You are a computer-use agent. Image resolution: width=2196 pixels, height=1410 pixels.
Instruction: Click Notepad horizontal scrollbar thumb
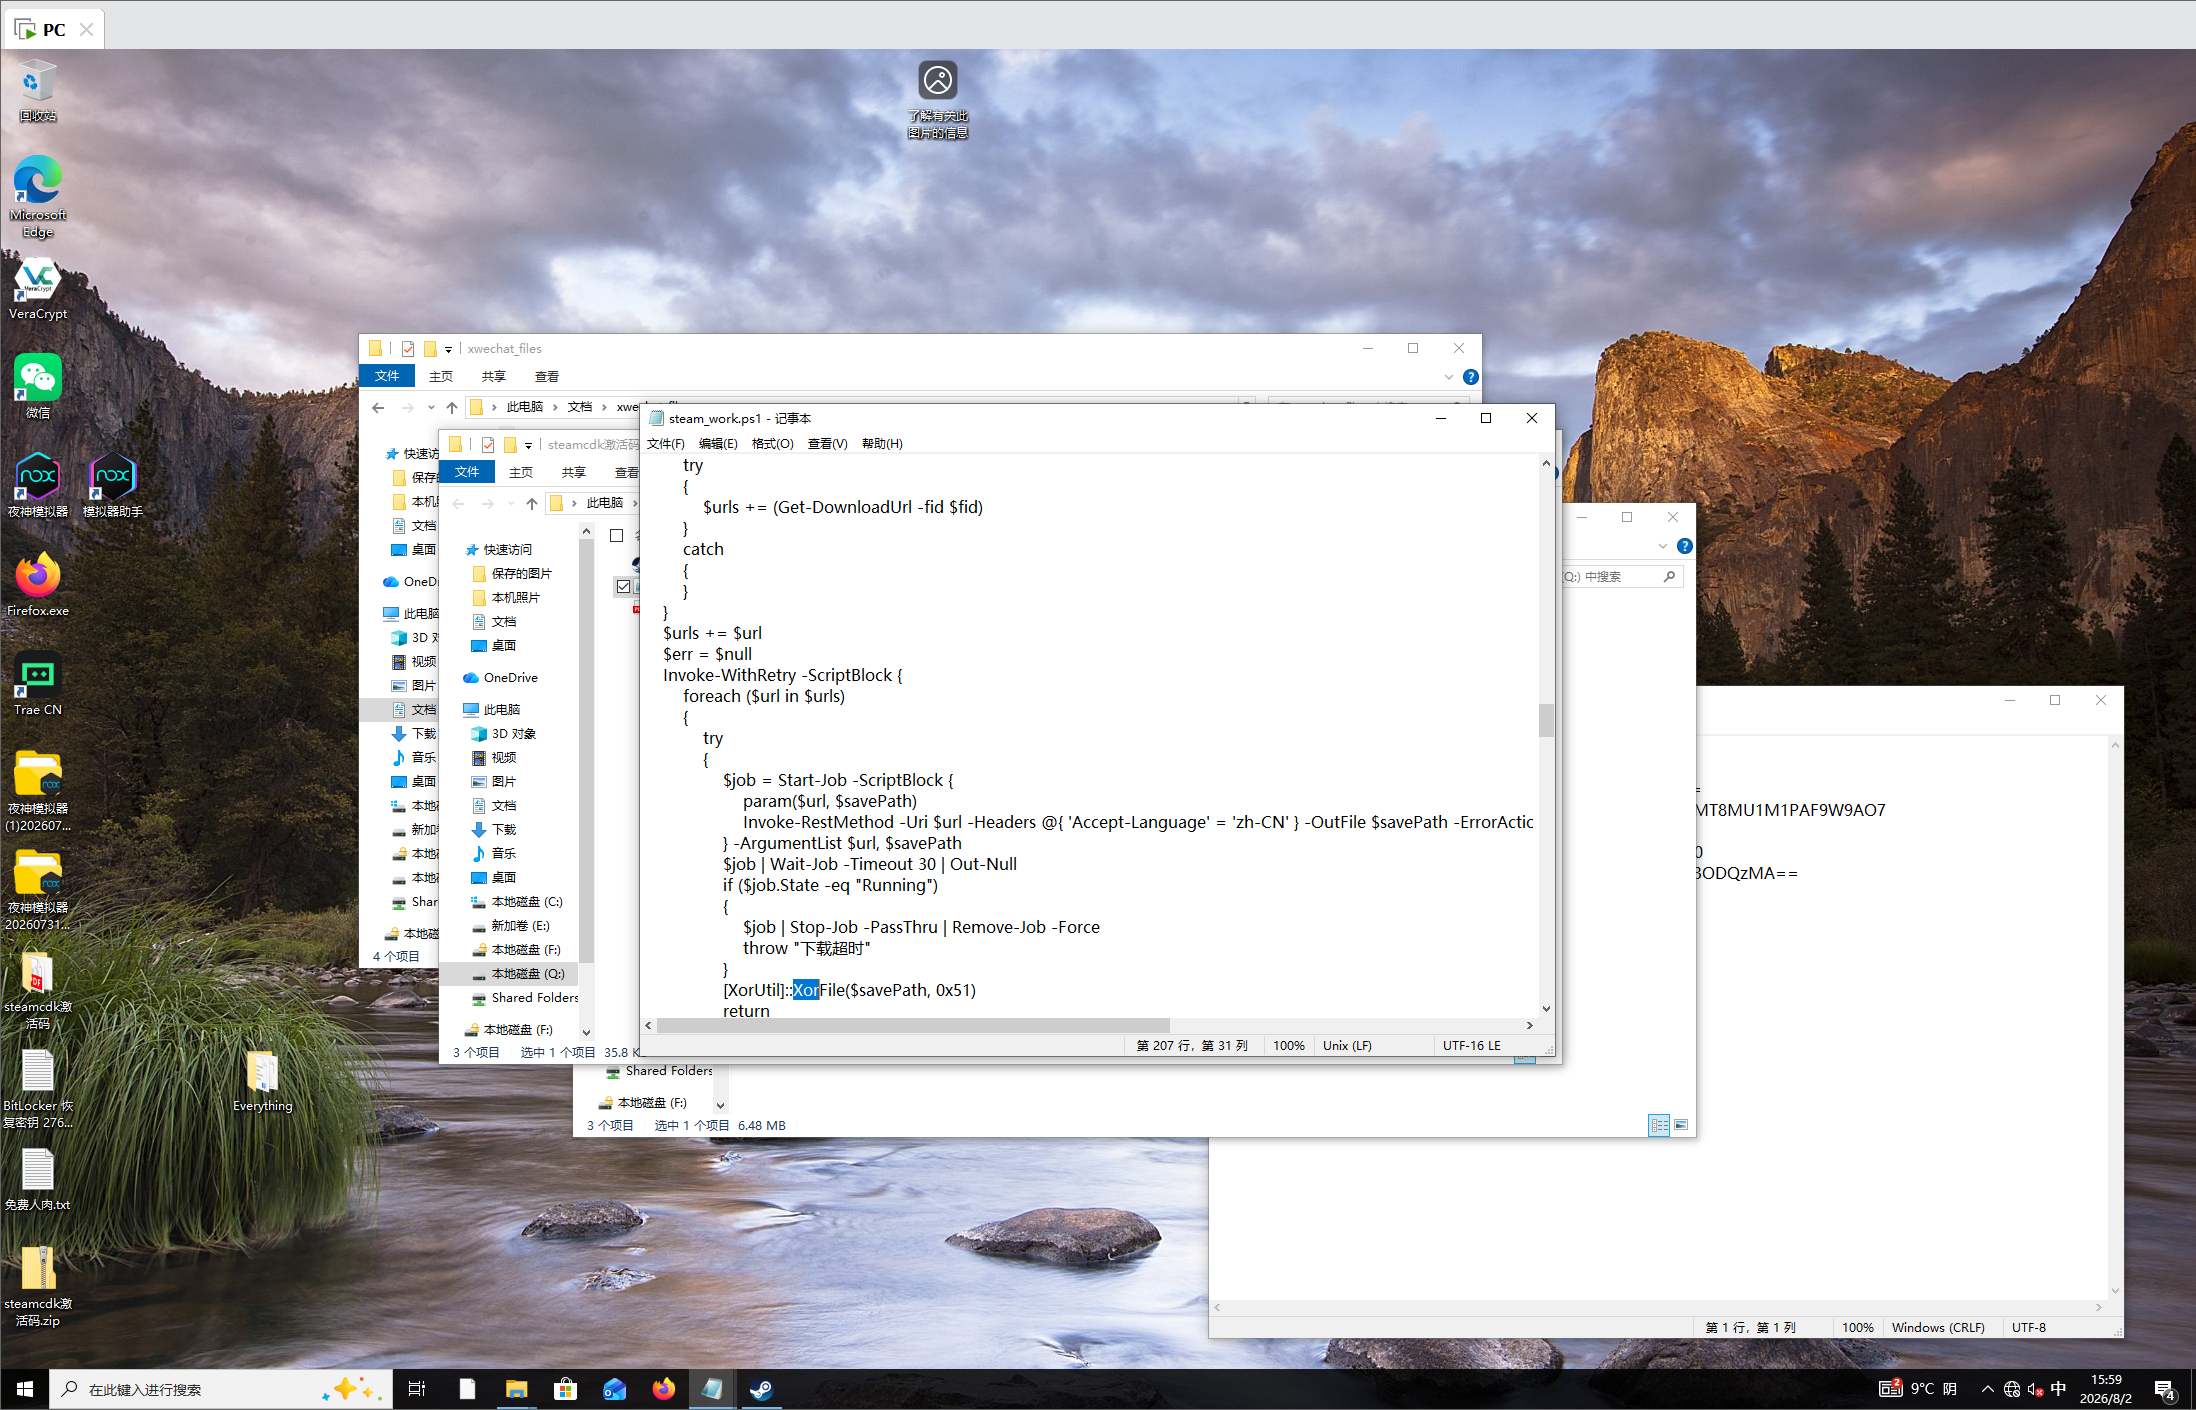(x=913, y=1026)
